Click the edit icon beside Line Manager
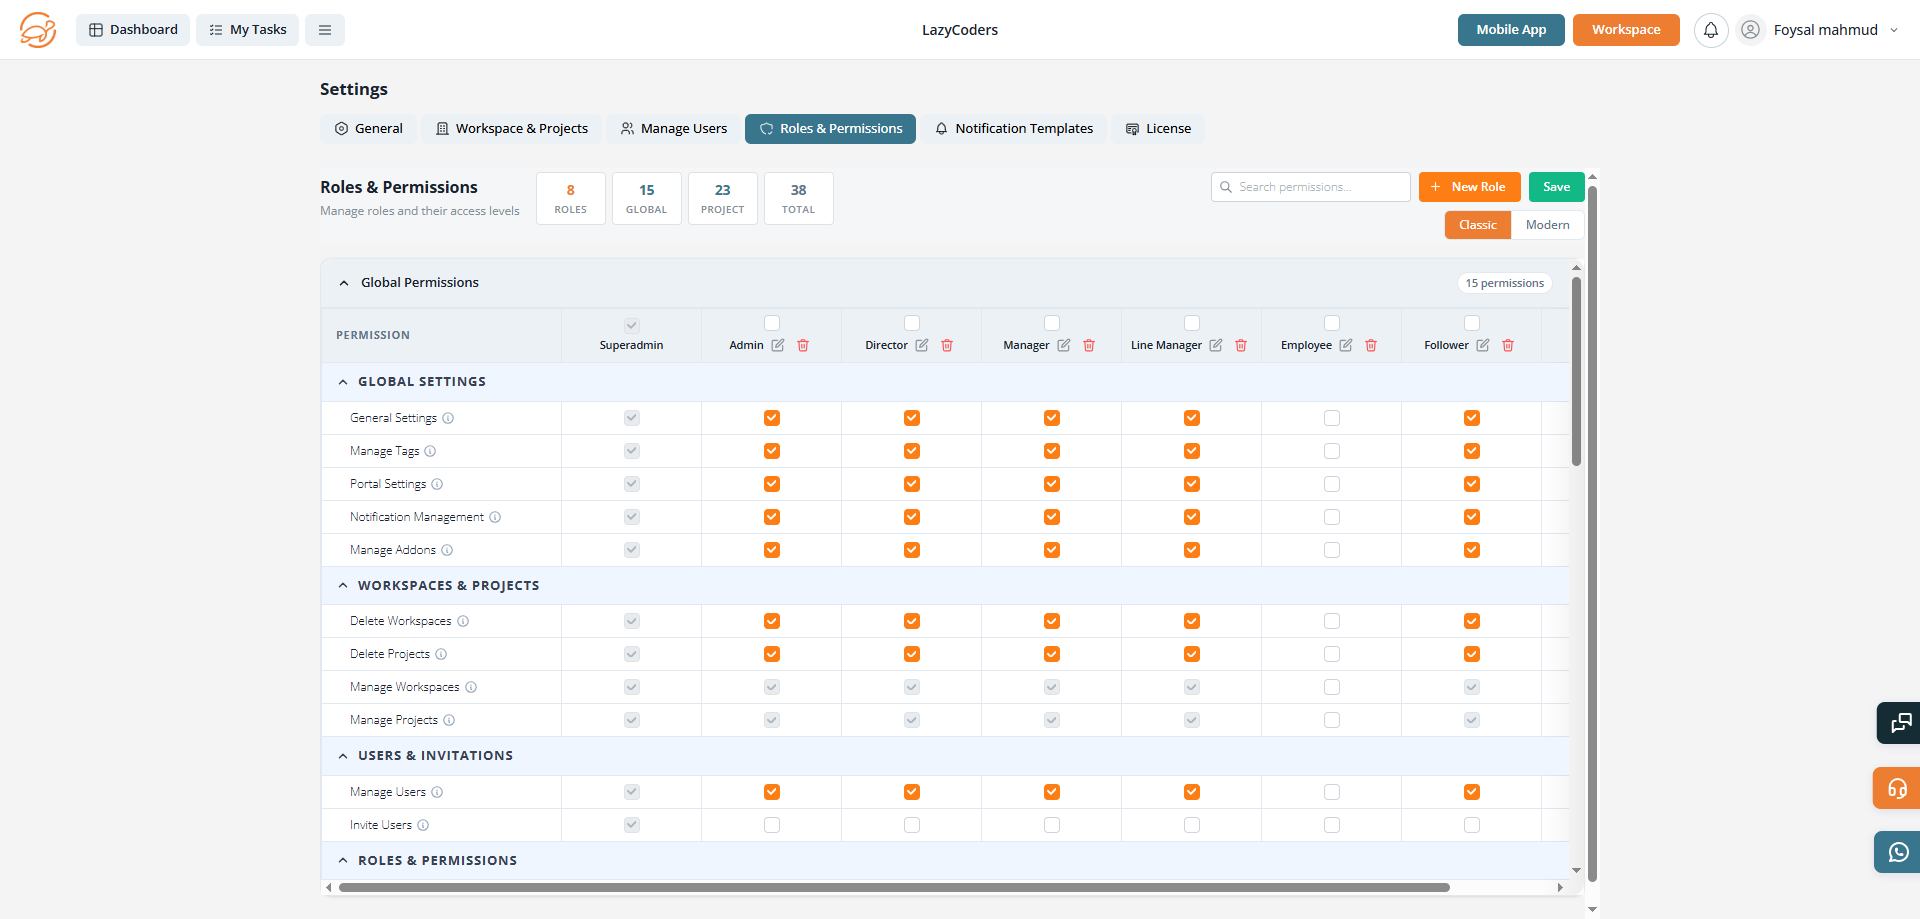The image size is (1920, 919). click(1216, 345)
